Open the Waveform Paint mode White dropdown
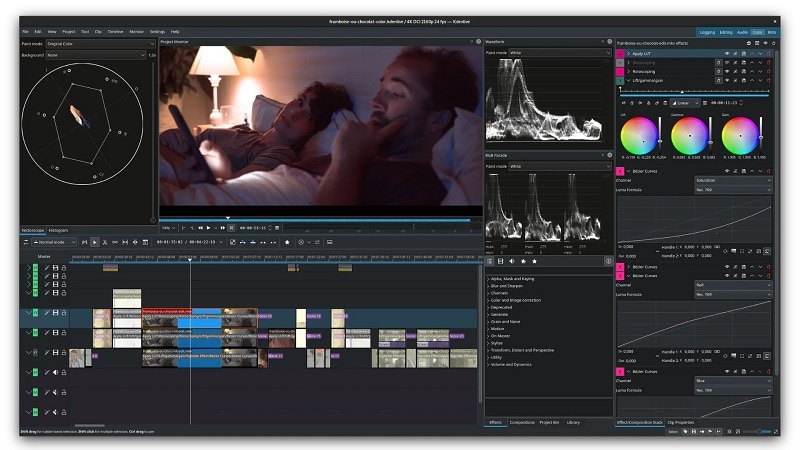Image resolution: width=800 pixels, height=450 pixels. click(x=560, y=53)
